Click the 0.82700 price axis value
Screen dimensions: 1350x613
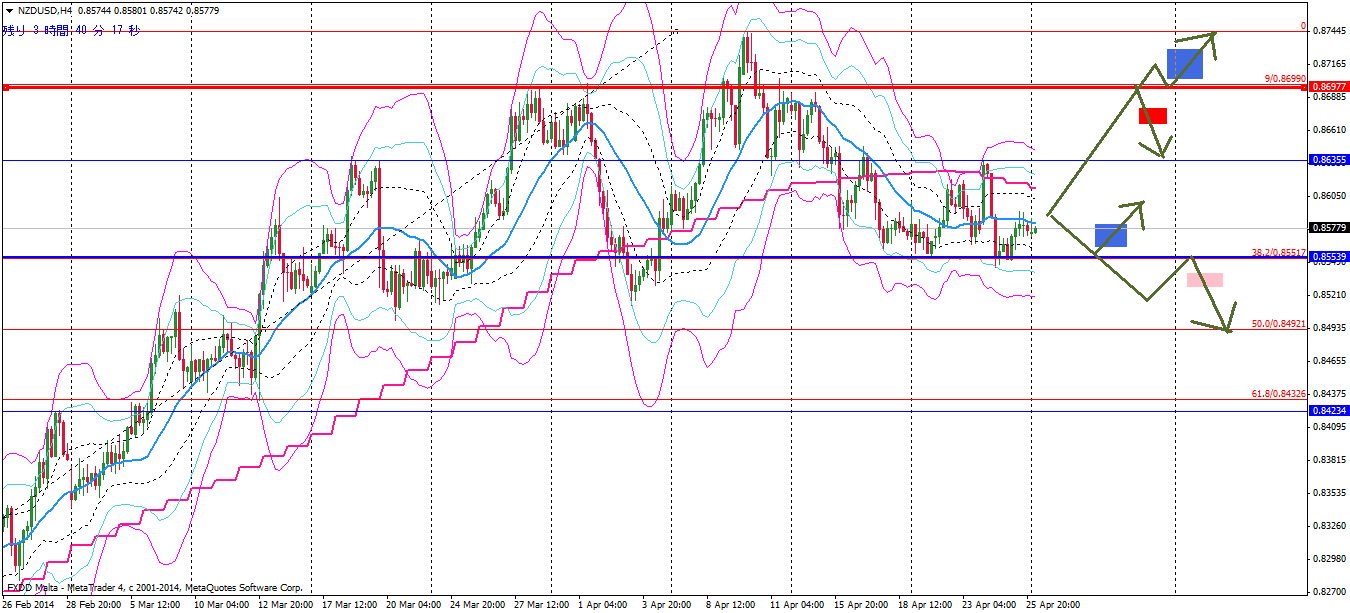(1329, 592)
